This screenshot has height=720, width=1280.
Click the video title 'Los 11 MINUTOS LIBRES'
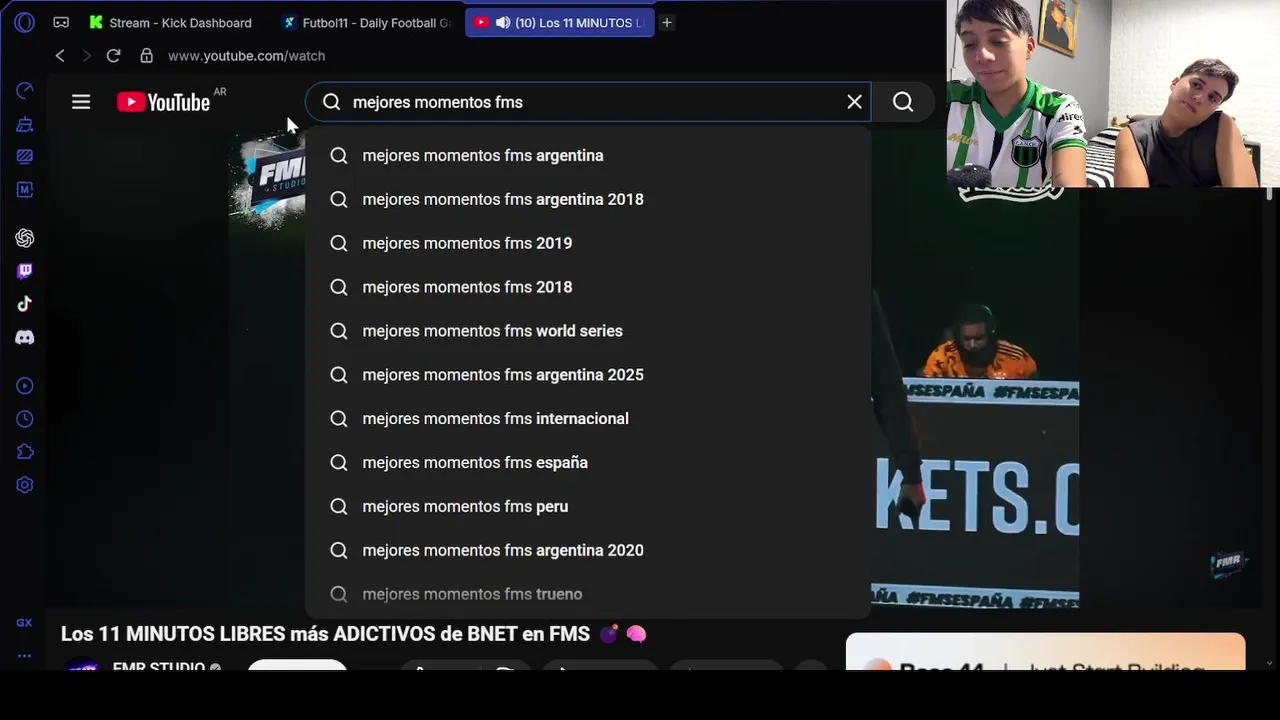tap(353, 634)
